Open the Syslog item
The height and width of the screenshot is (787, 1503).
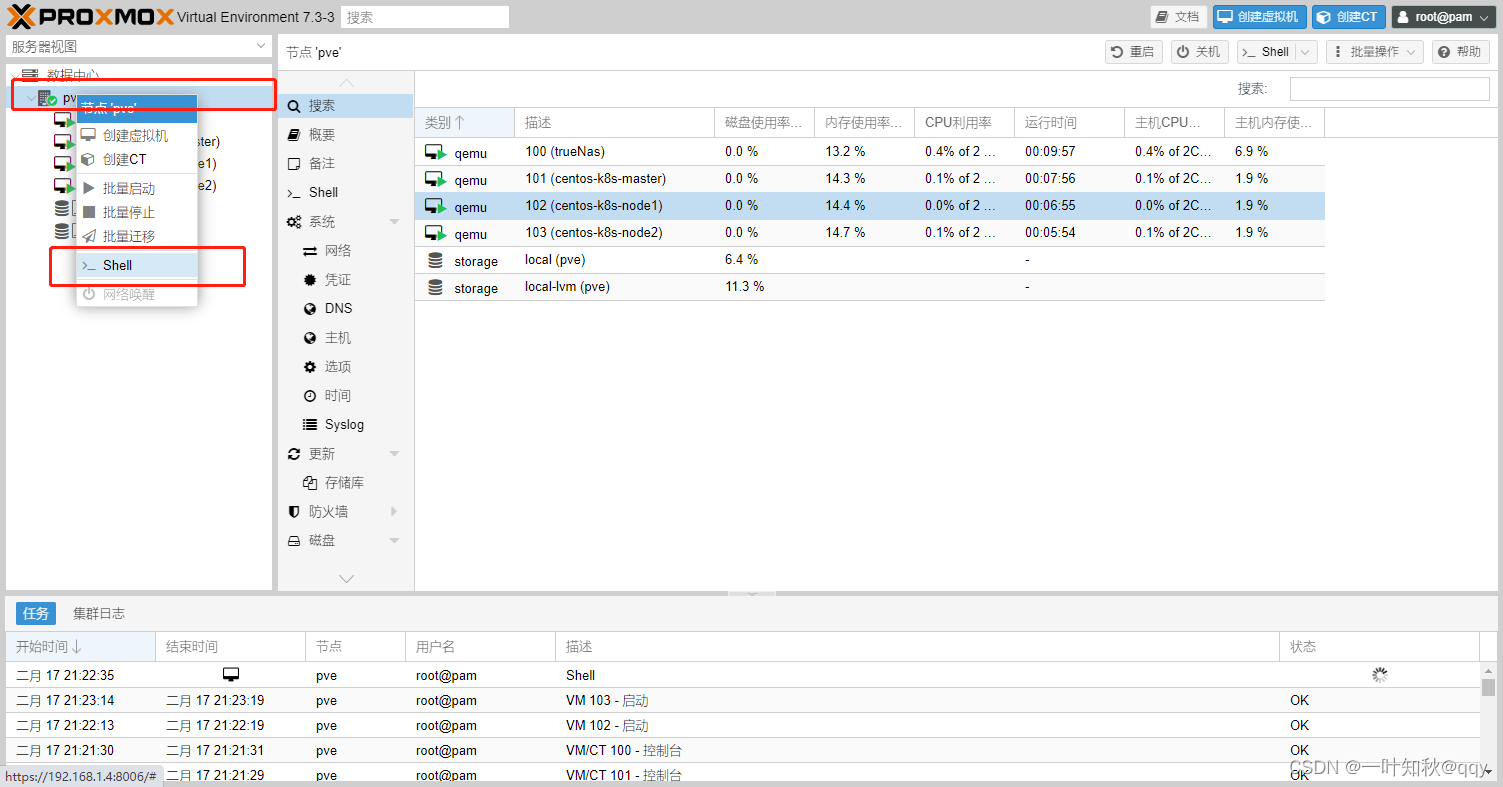[x=345, y=424]
